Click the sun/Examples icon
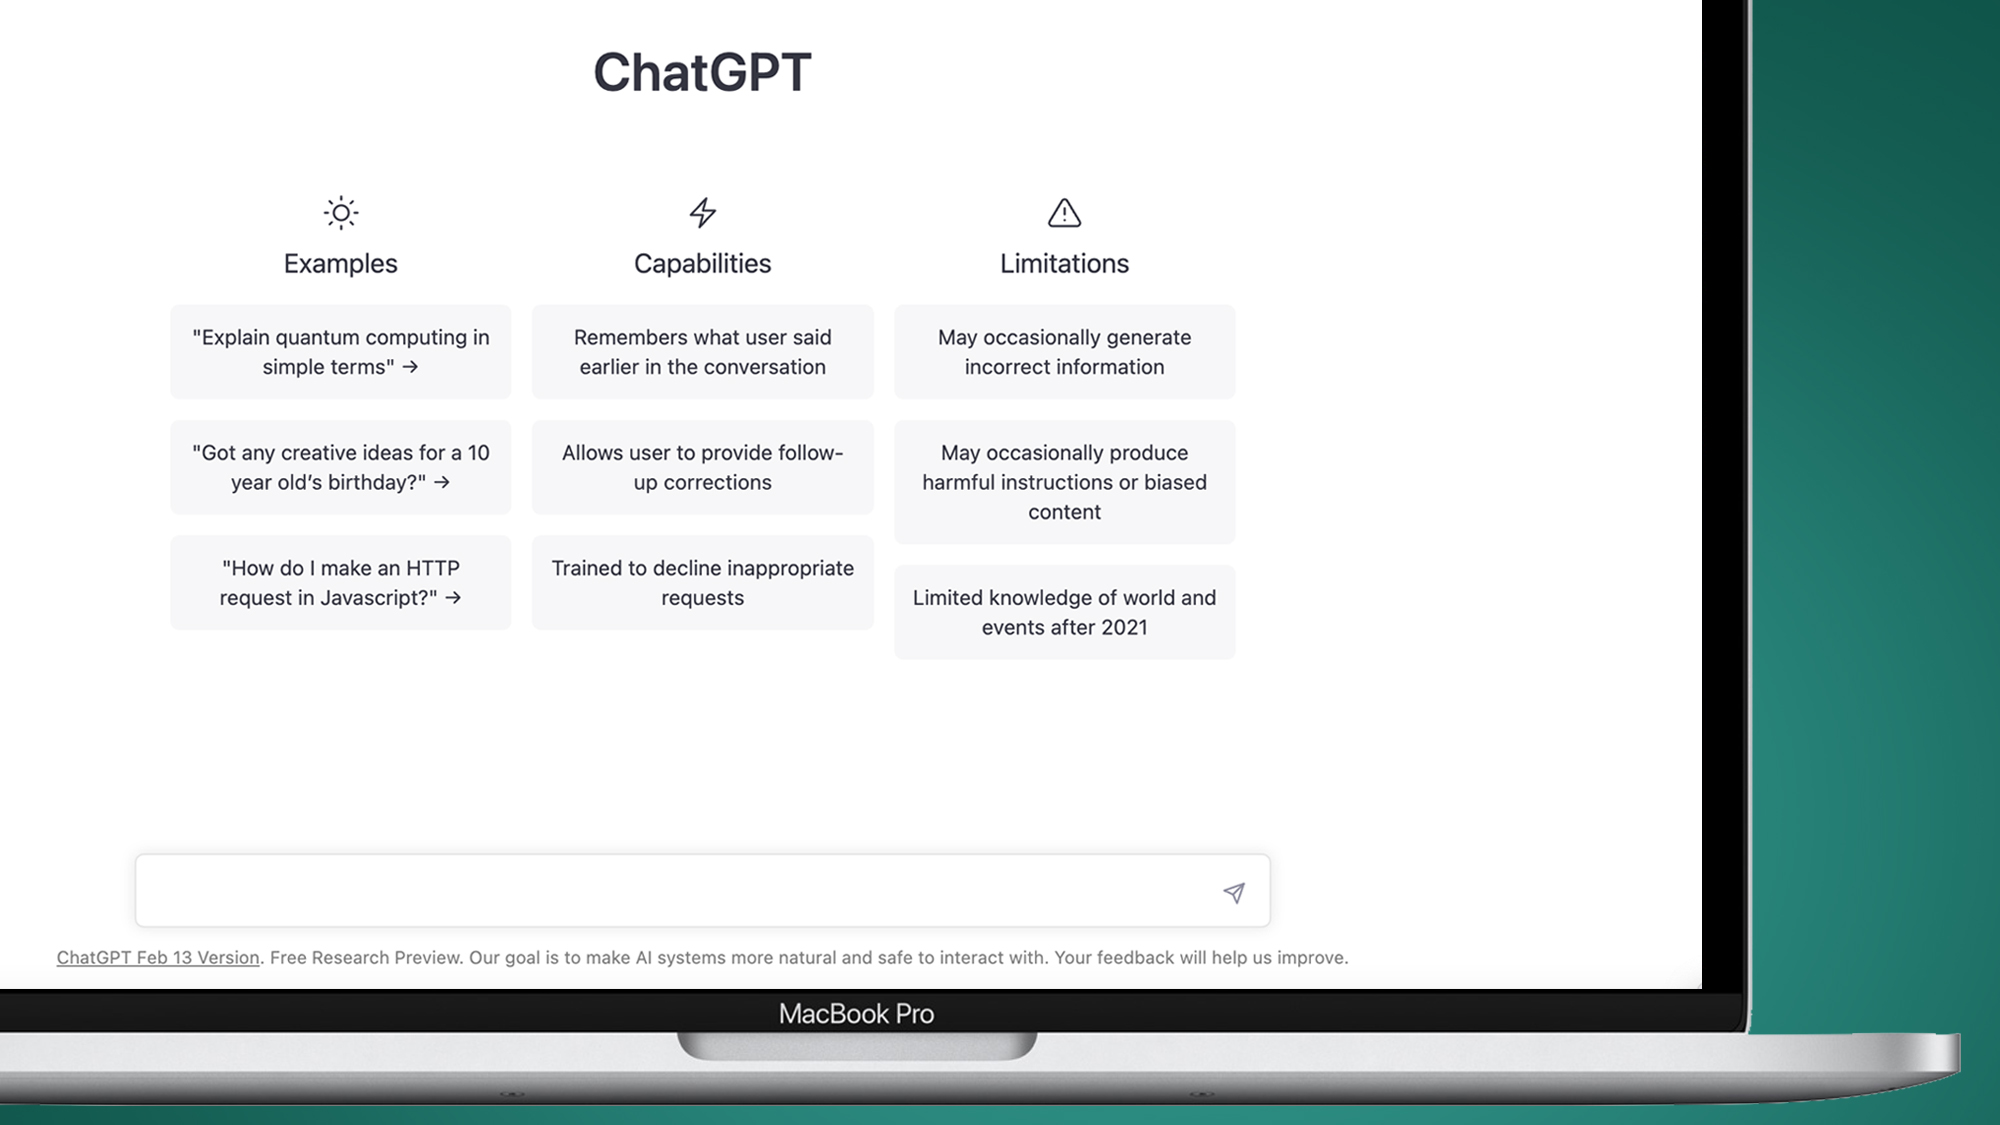This screenshot has height=1125, width=2000. tap(339, 212)
